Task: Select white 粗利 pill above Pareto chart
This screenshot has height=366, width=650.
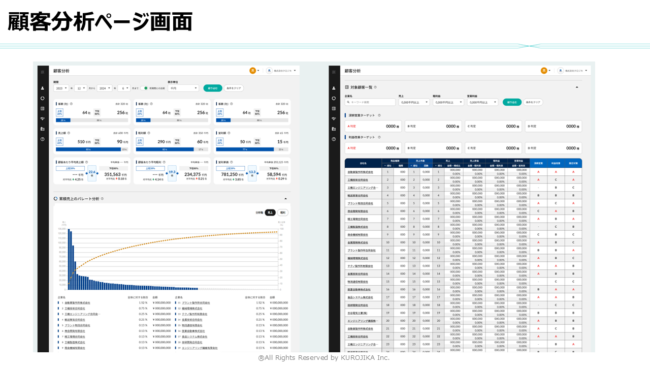Action: (x=283, y=213)
